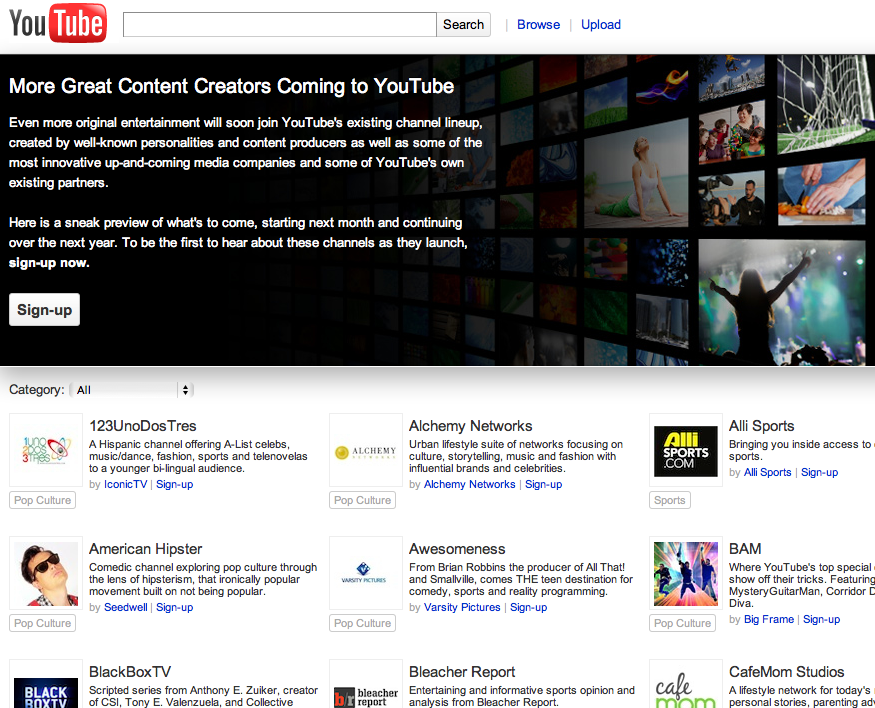Open the Browse link
Screen dimensions: 875x708
point(538,25)
